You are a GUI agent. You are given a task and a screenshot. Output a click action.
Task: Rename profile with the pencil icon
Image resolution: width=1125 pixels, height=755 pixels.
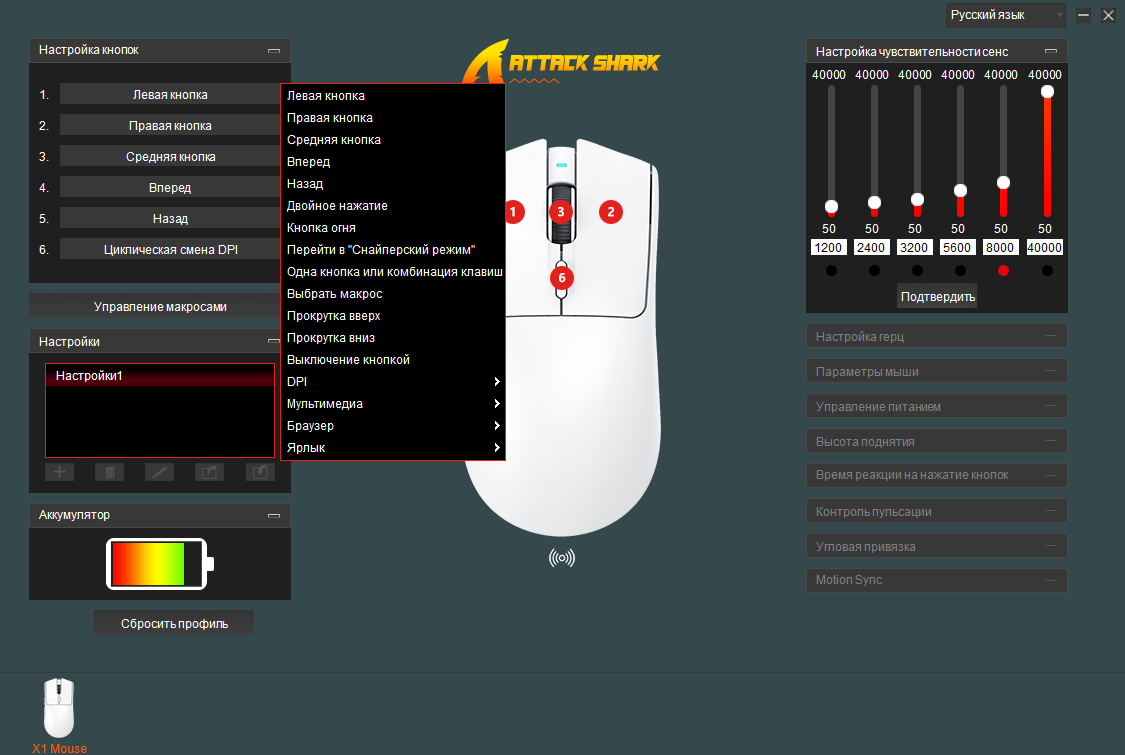click(159, 472)
